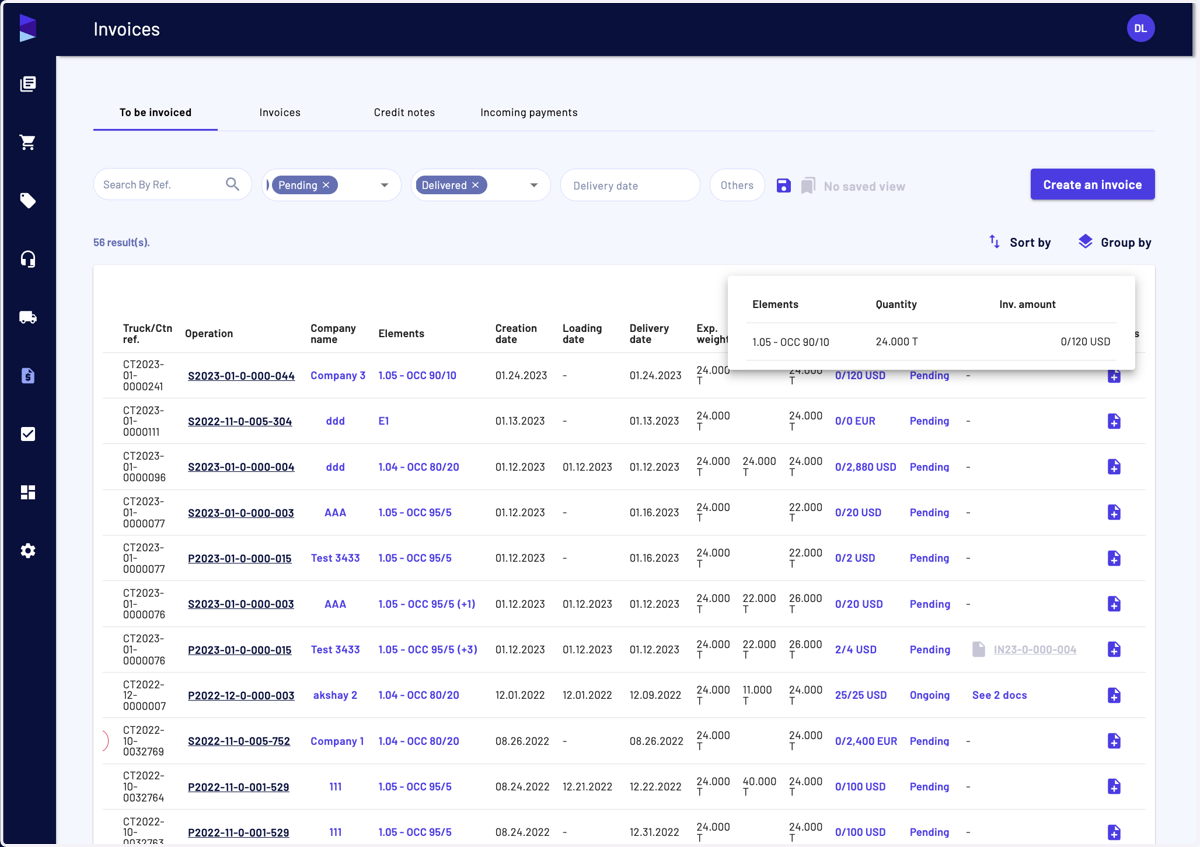Open the library documents sidebar icon

(x=28, y=84)
